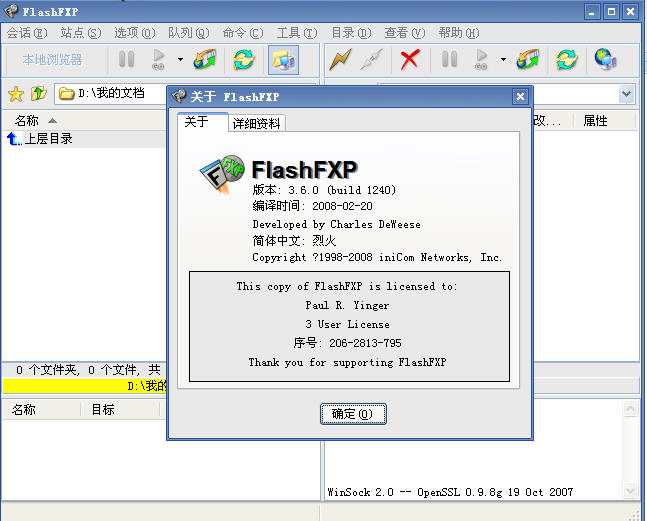647x521 pixels.
Task: Click the Refresh icon in the left toolbar
Action: pos(242,59)
